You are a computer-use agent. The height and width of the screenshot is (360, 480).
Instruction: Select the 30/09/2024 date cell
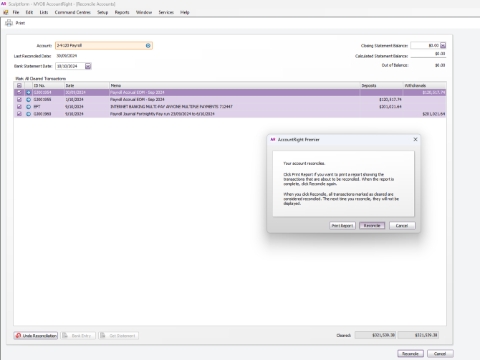pyautogui.click(x=87, y=92)
